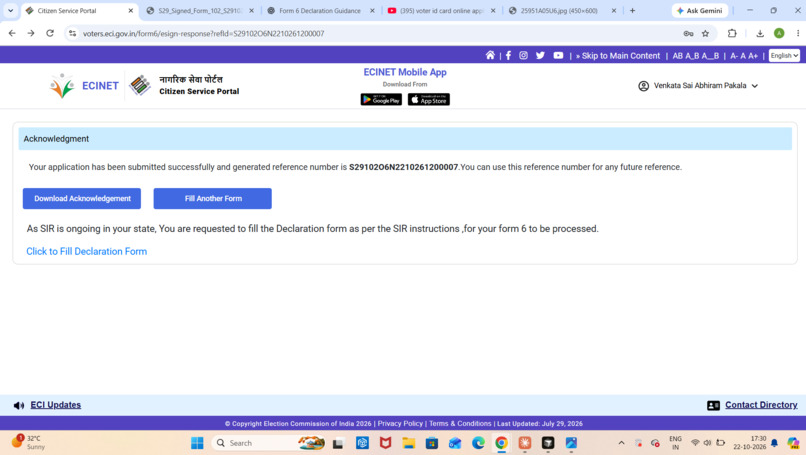Image resolution: width=806 pixels, height=455 pixels.
Task: Bookmark this page with star icon
Action: click(705, 33)
